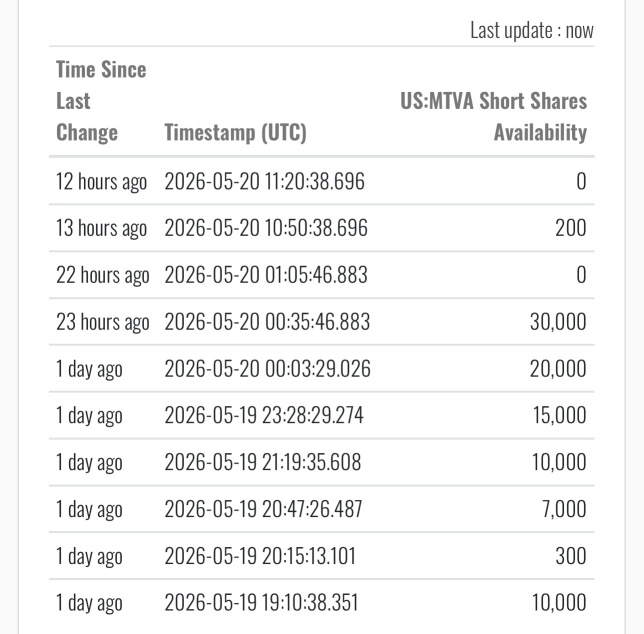
Task: Click the 20,000 availability value
Action: point(558,368)
